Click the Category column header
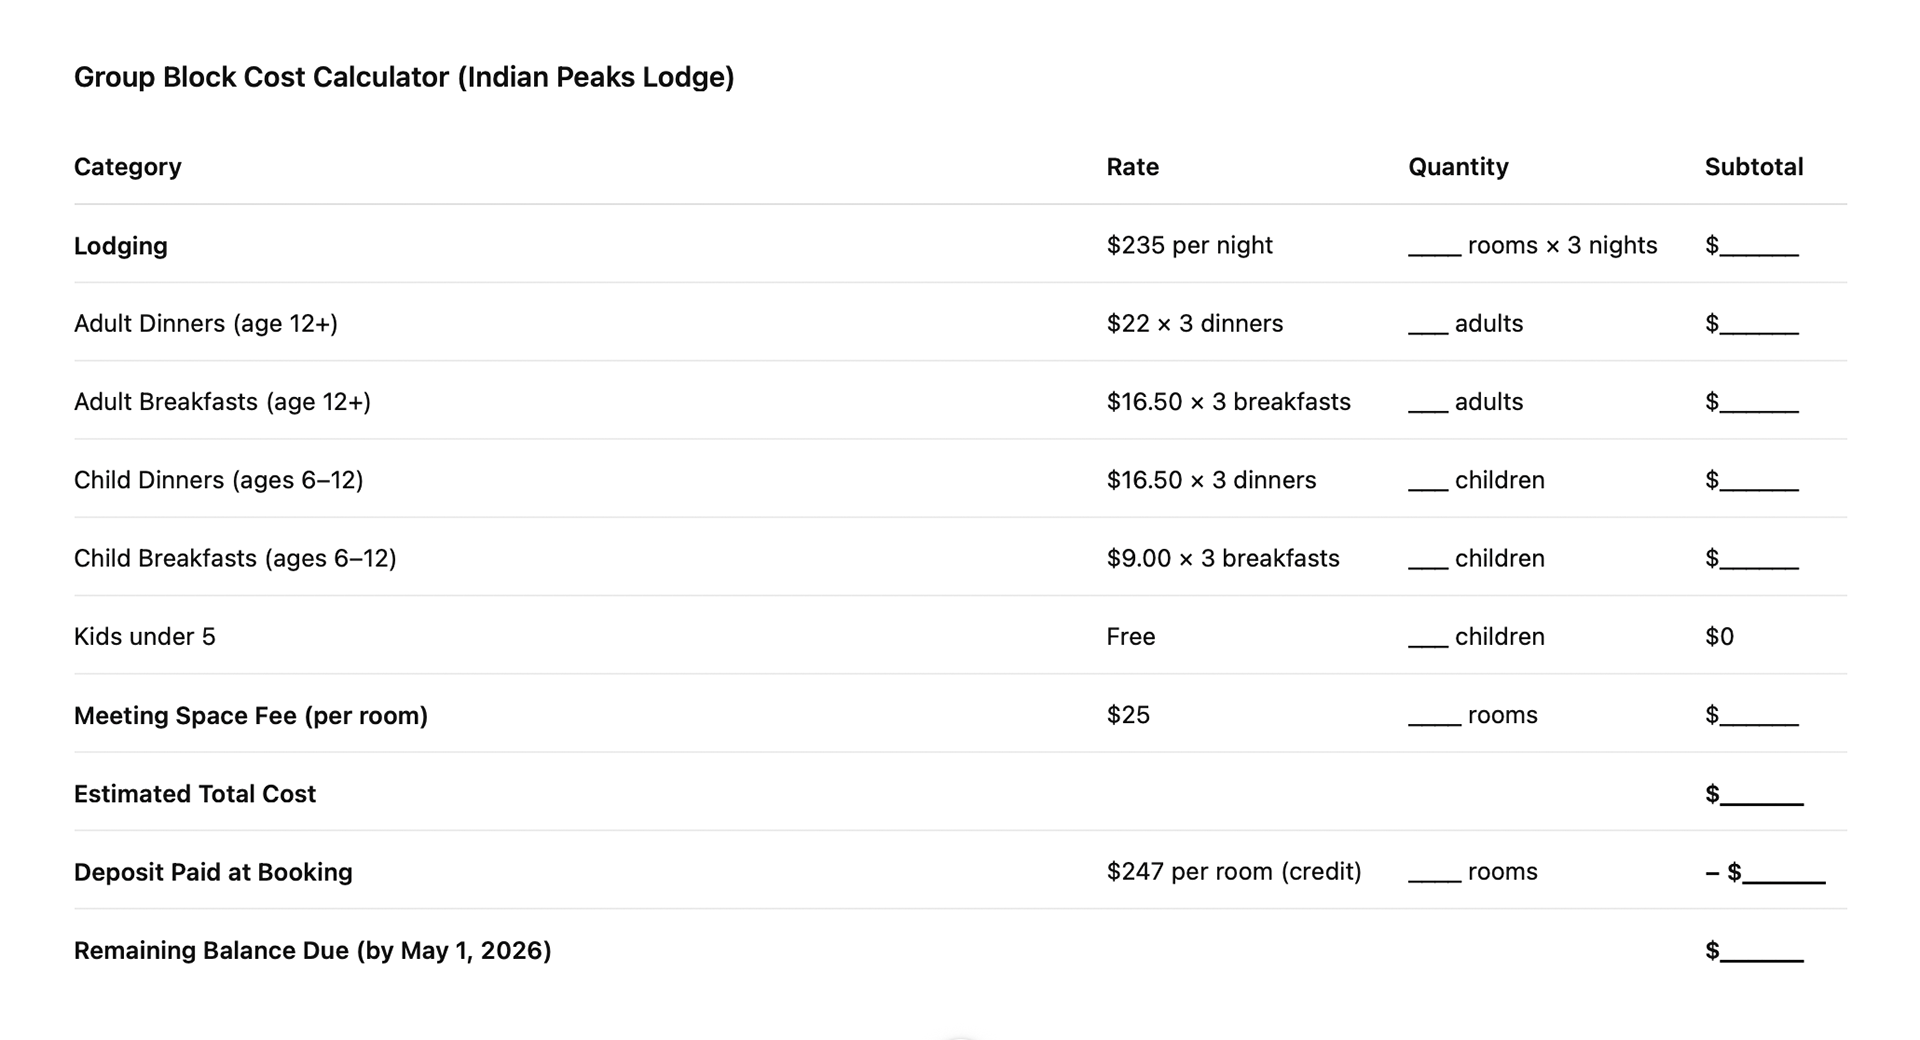The image size is (1920, 1040). coord(128,167)
